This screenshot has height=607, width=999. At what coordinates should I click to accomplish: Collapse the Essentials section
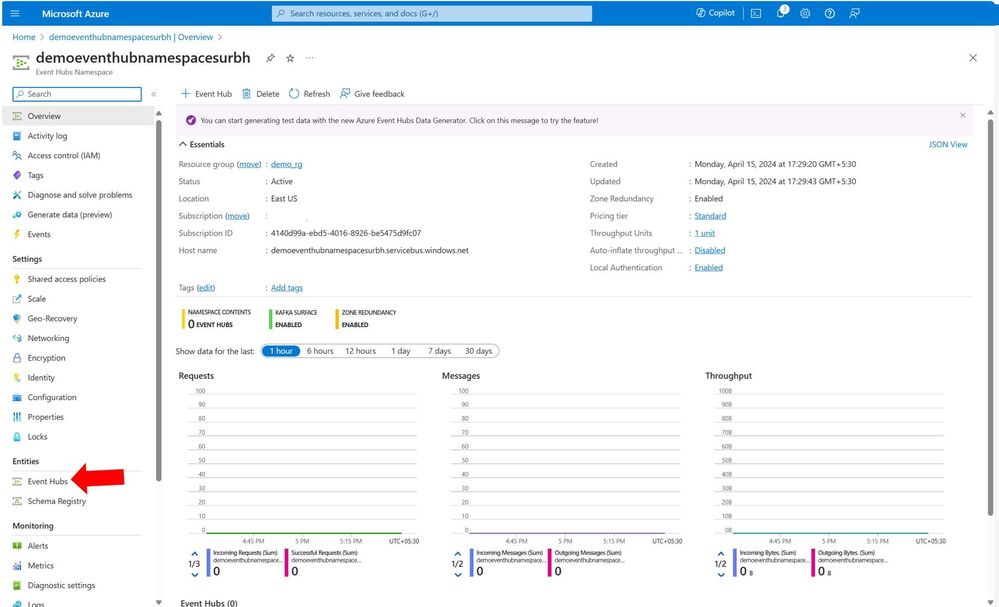point(202,145)
